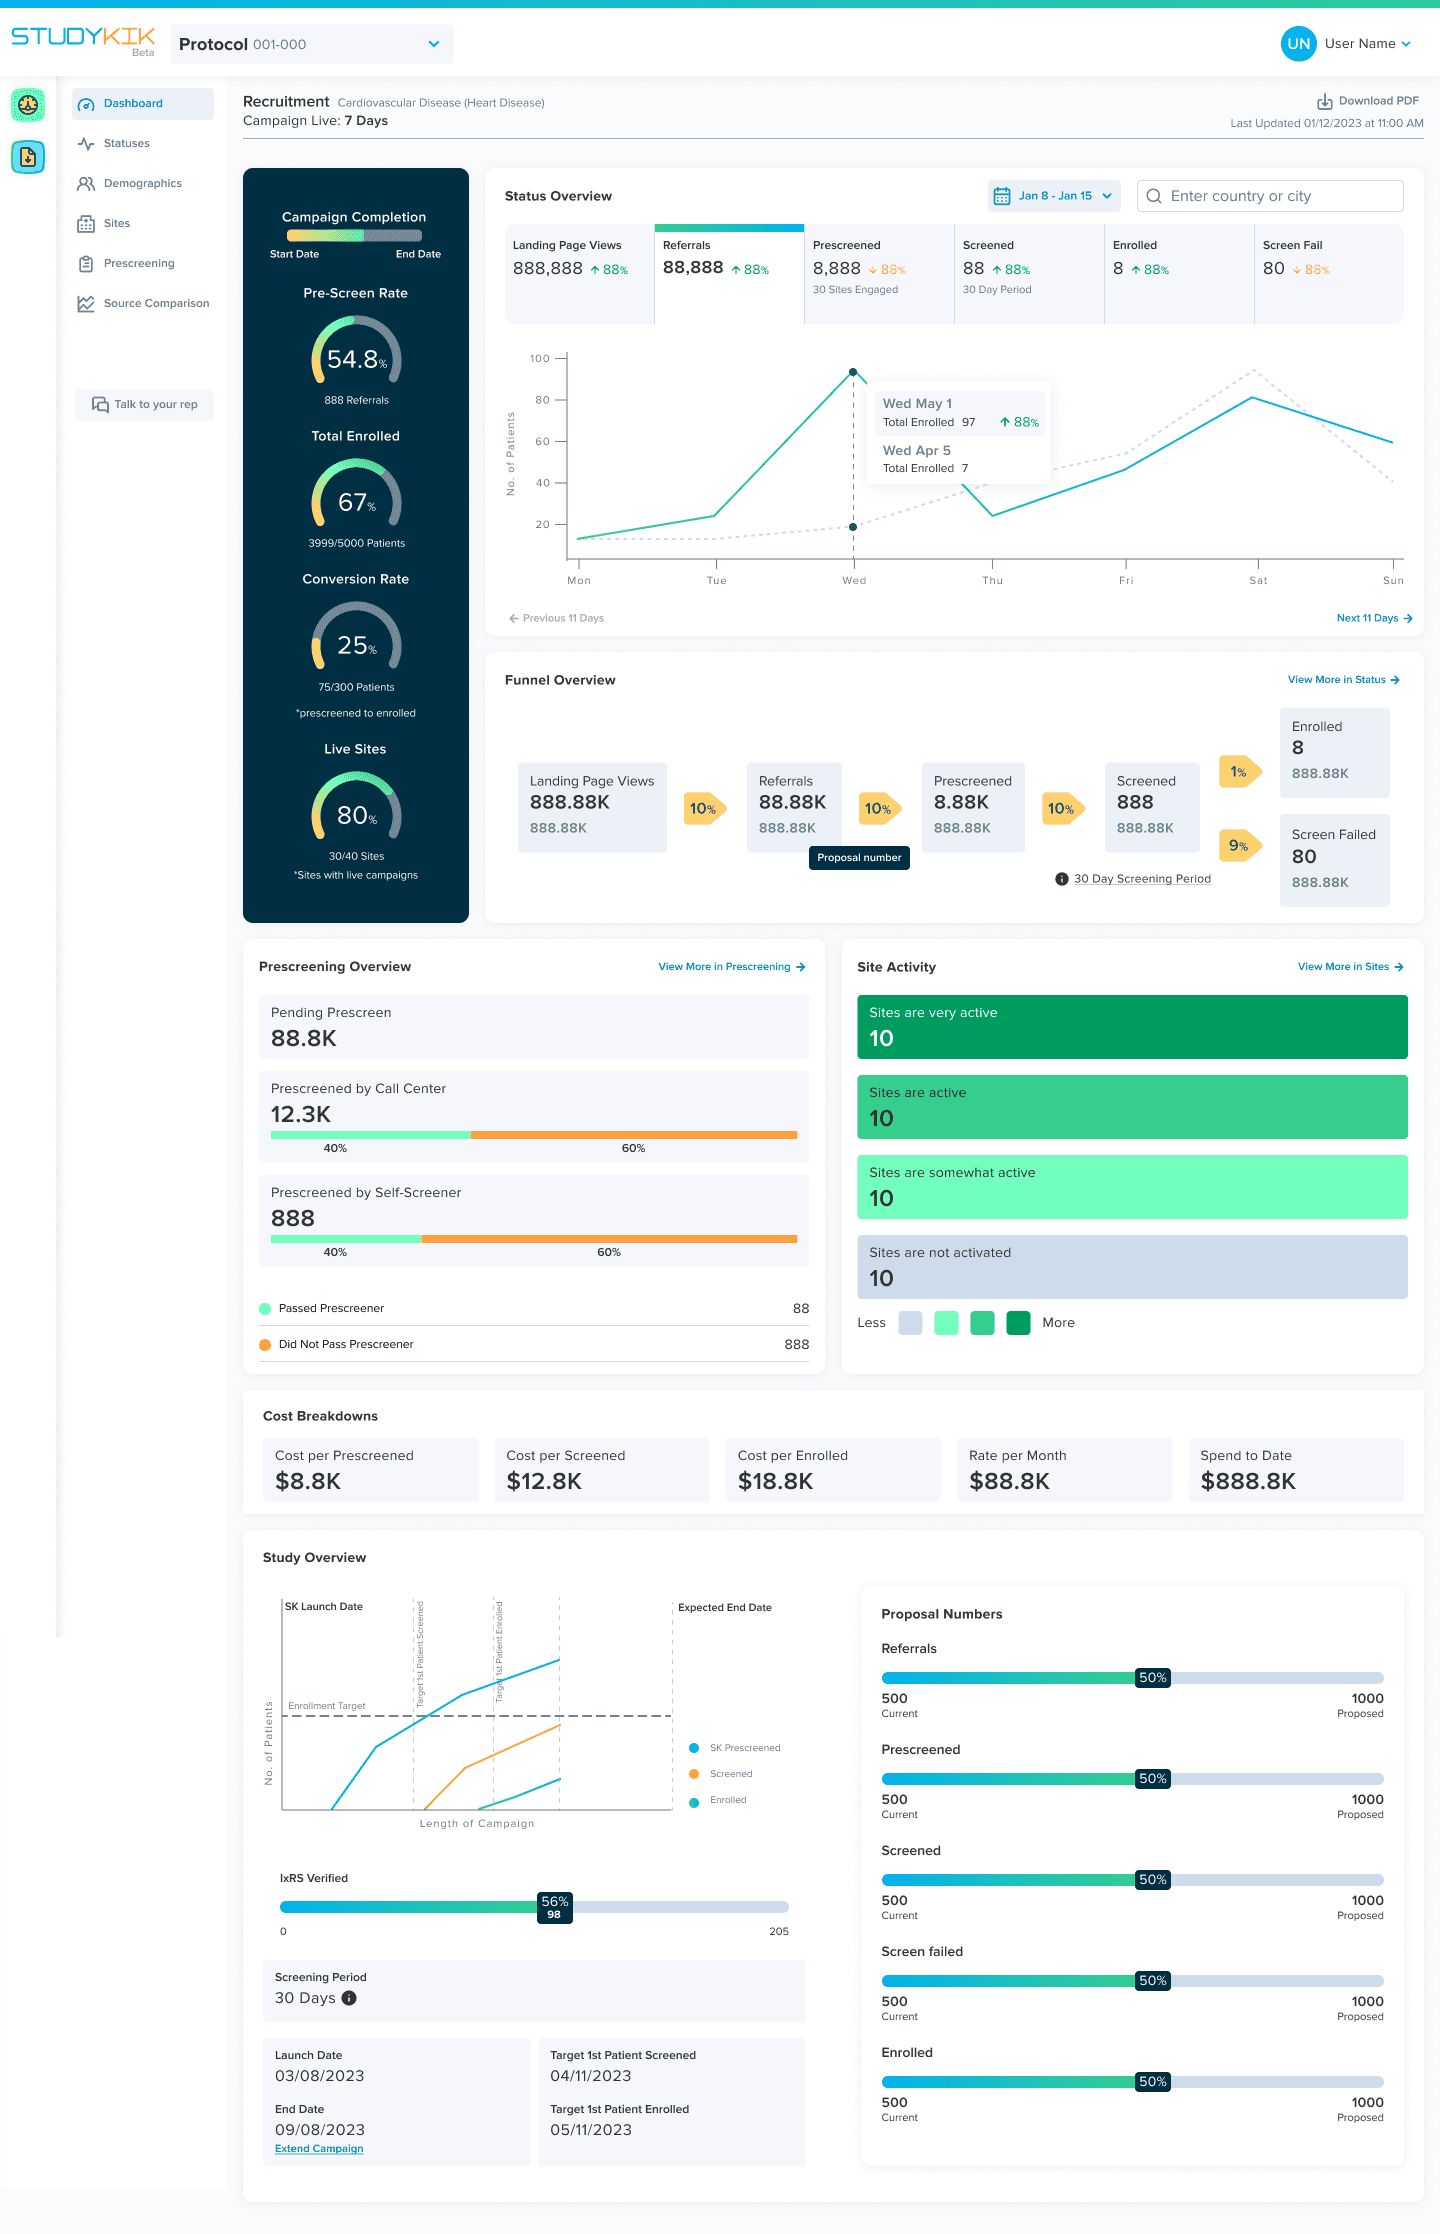Click the Statuses pulse icon
Image resolution: width=1440 pixels, height=2234 pixels.
pos(86,144)
